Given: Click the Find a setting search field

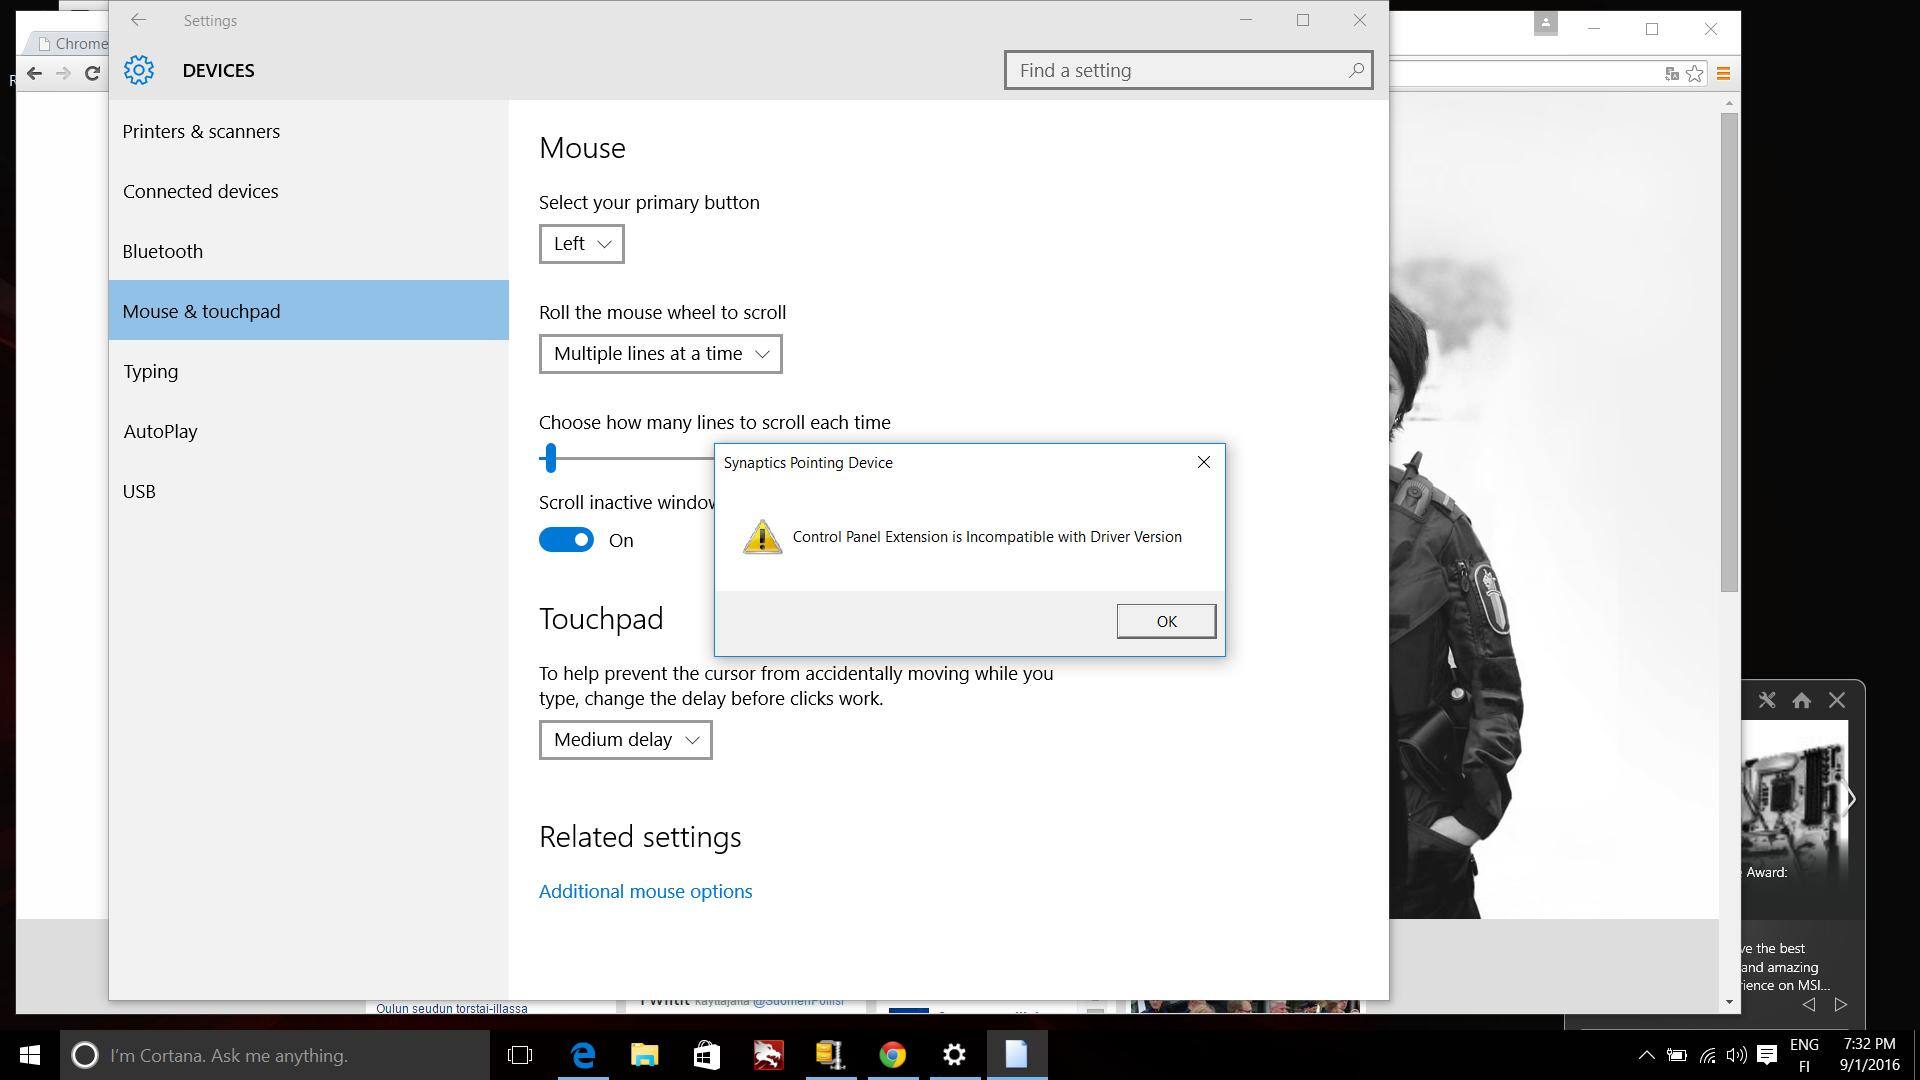Looking at the screenshot, I should [x=1175, y=70].
